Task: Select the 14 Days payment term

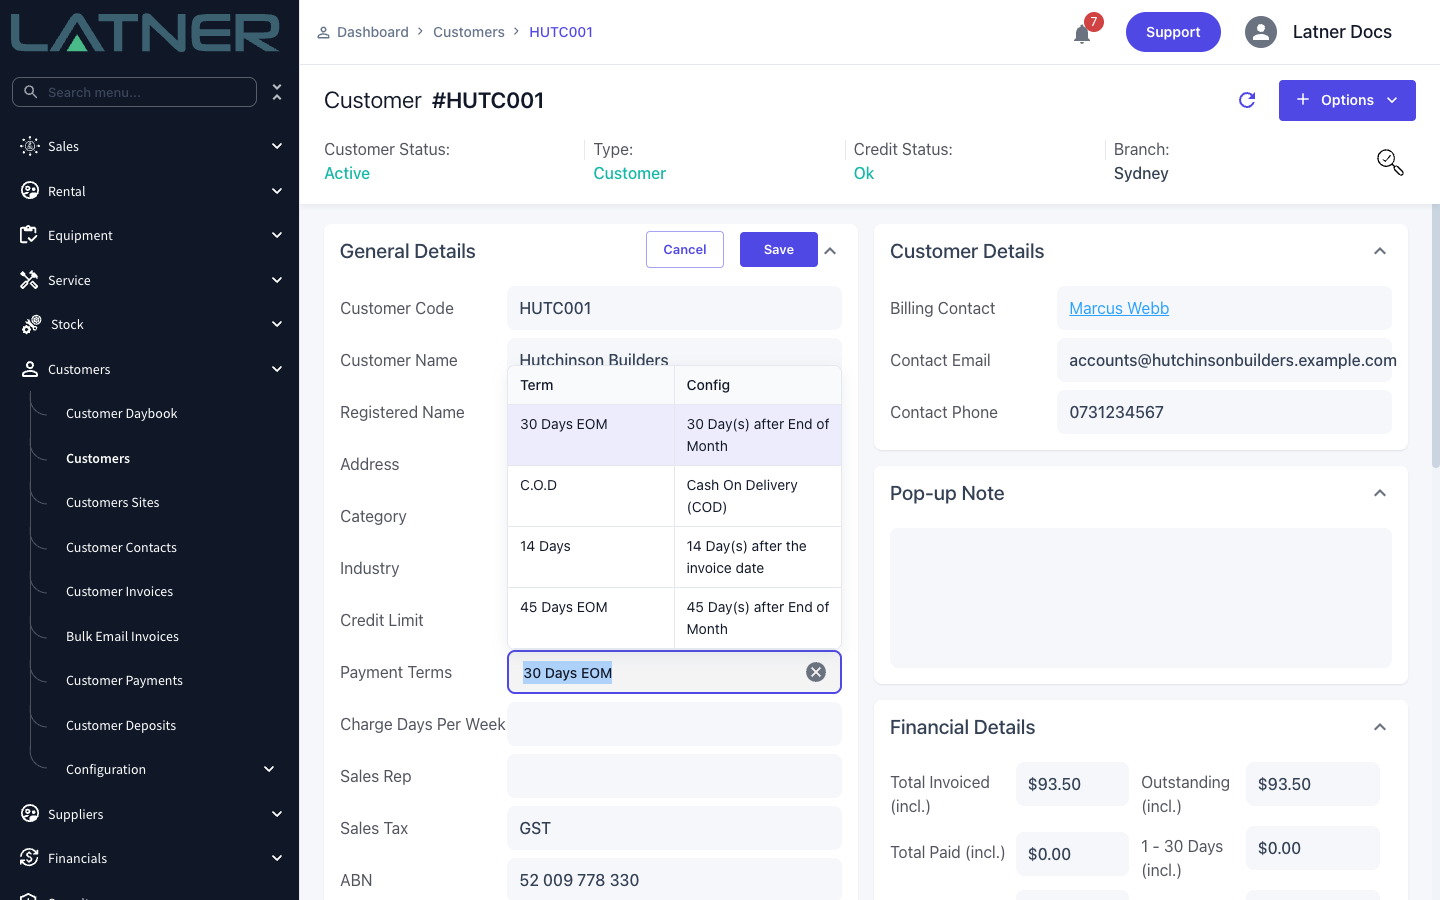Action: 674,557
